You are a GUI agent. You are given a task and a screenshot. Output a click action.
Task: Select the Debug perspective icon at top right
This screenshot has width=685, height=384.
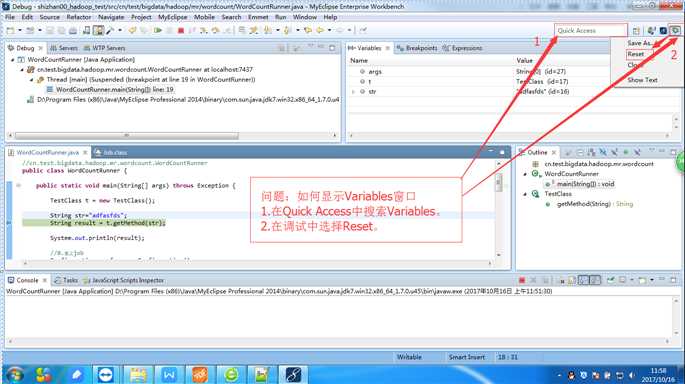click(675, 30)
